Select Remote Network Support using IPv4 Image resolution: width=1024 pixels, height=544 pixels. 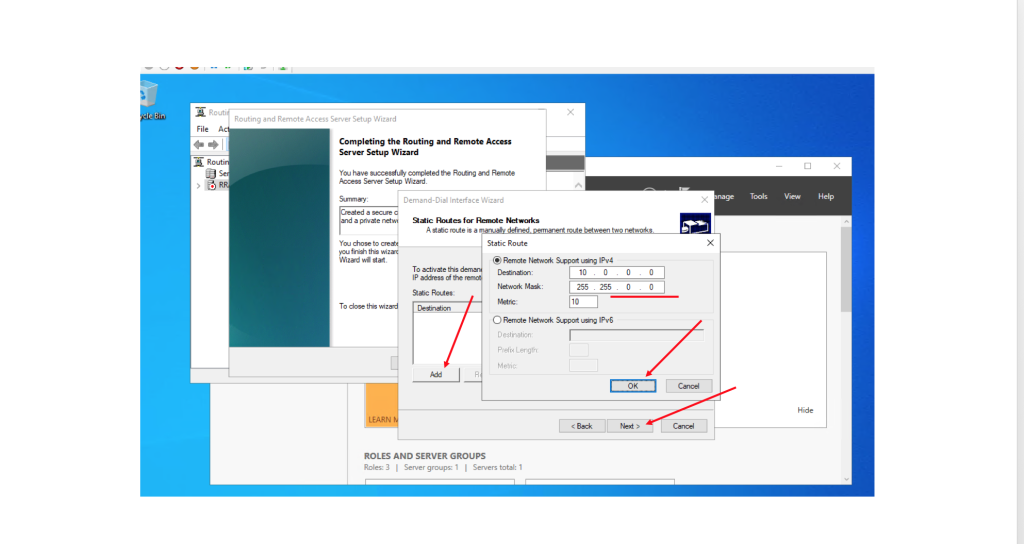(497, 259)
